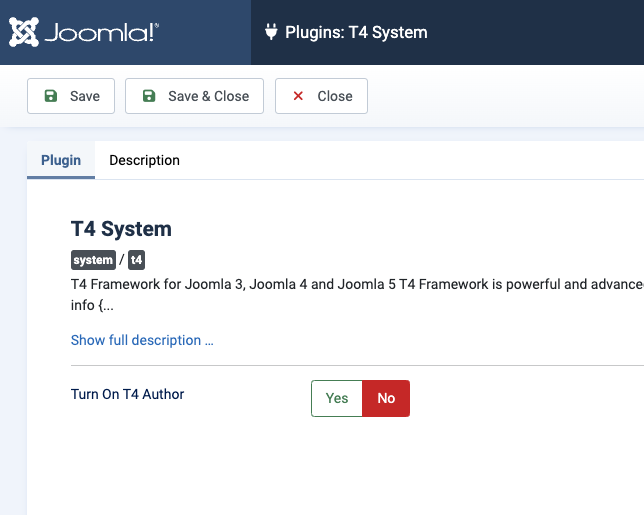Click the 't4' badge
644x515 pixels.
[x=136, y=260]
